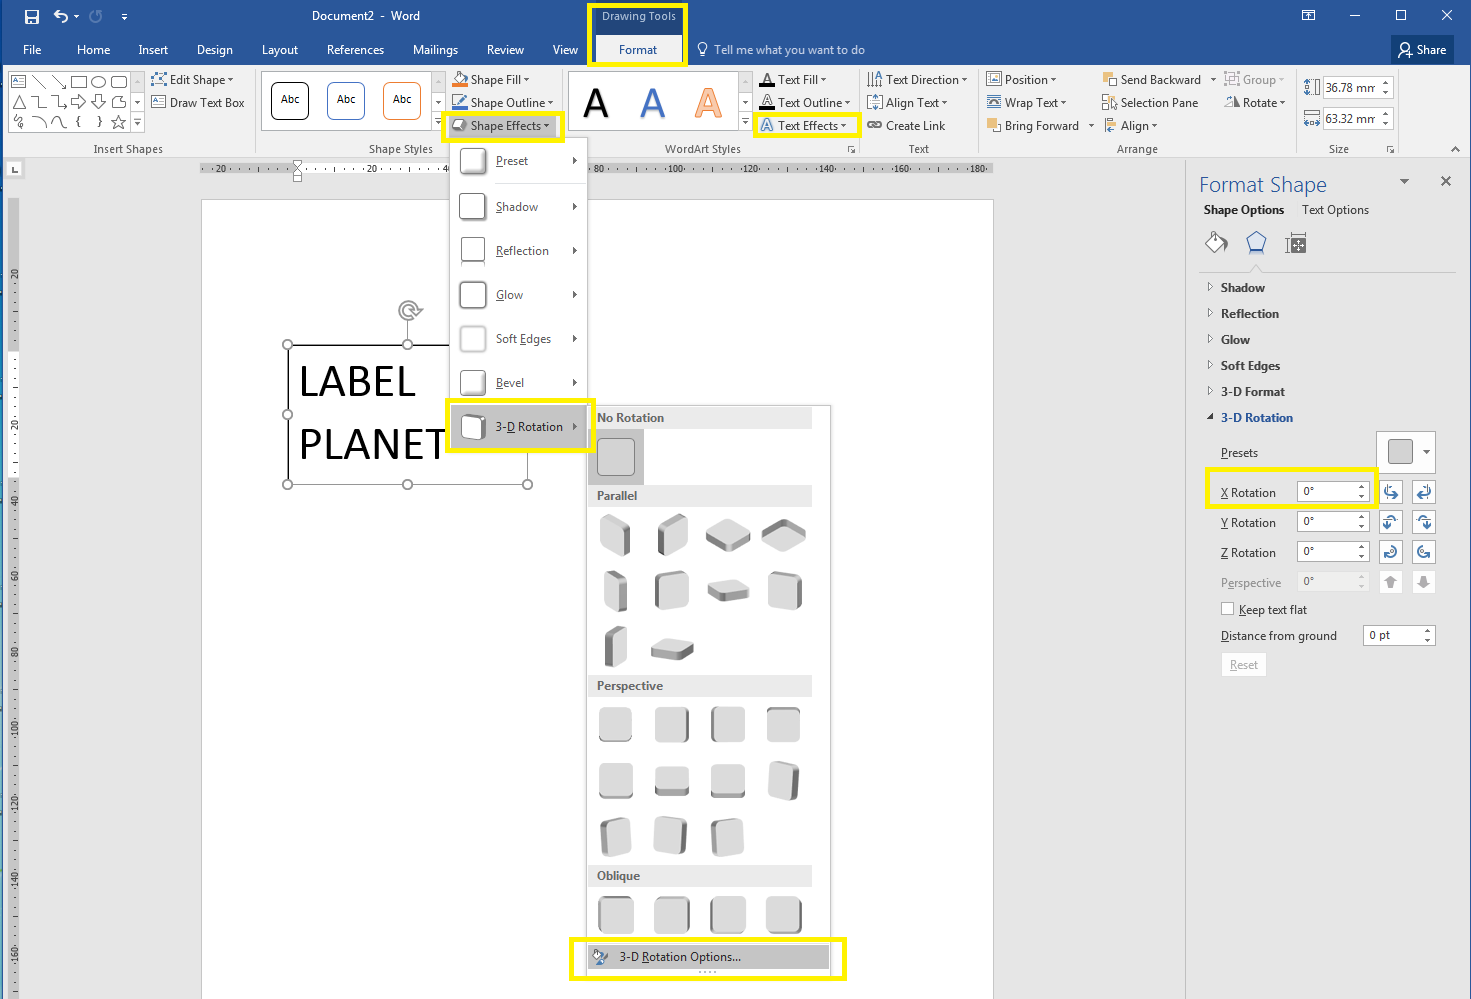Screen dimensions: 1471x999
Task: Open Fill & Line settings in Format Shape
Action: click(1216, 243)
